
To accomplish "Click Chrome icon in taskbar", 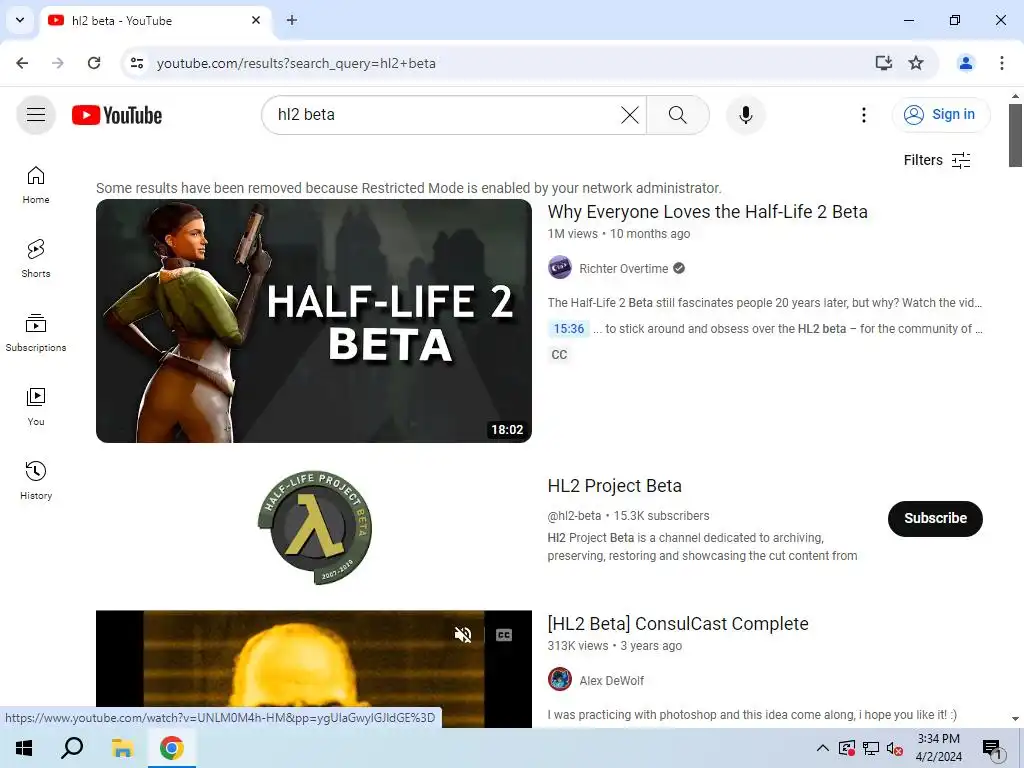I will [171, 748].
